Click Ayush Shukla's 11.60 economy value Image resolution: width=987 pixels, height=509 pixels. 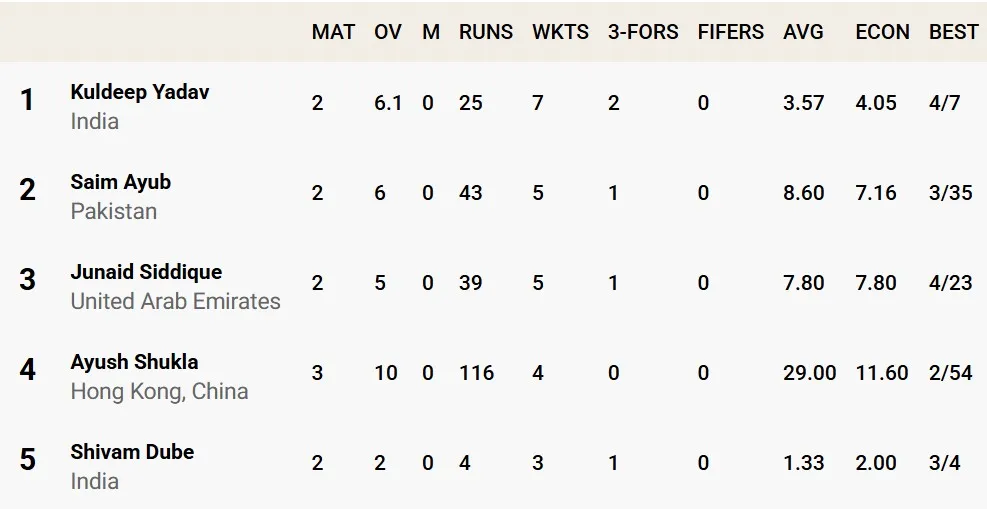click(x=881, y=373)
